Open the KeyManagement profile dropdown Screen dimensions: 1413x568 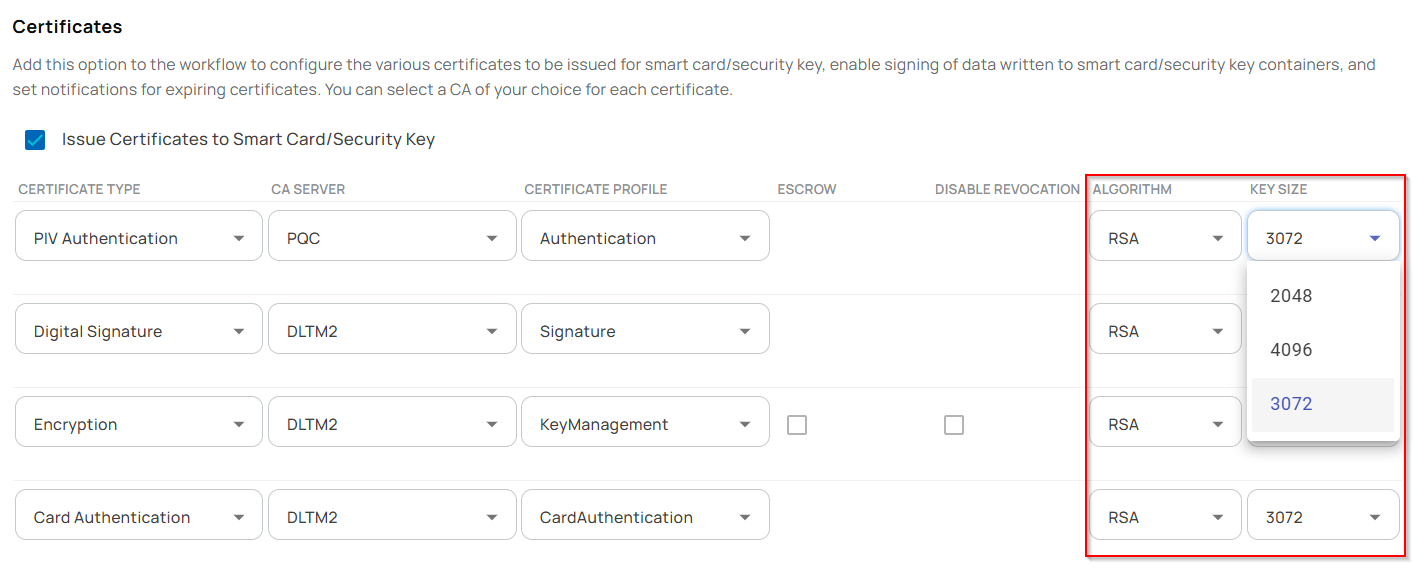(x=645, y=424)
